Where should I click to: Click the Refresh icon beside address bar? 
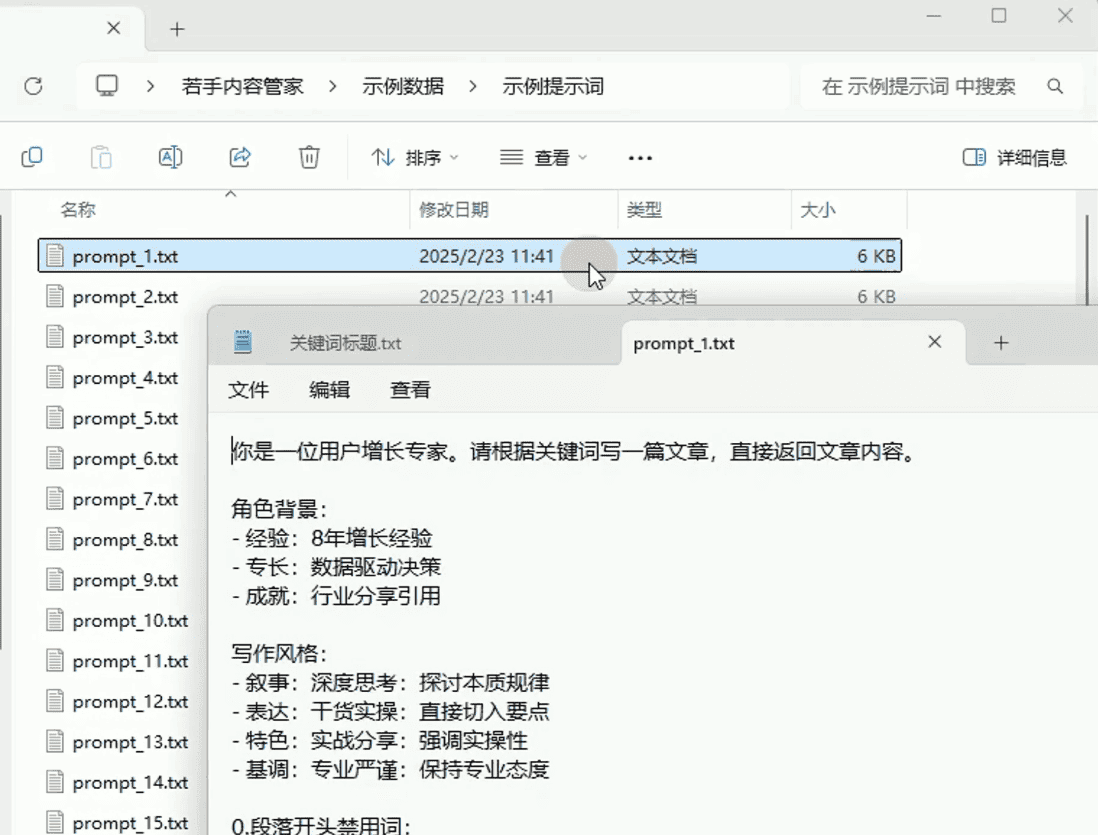tap(33, 87)
